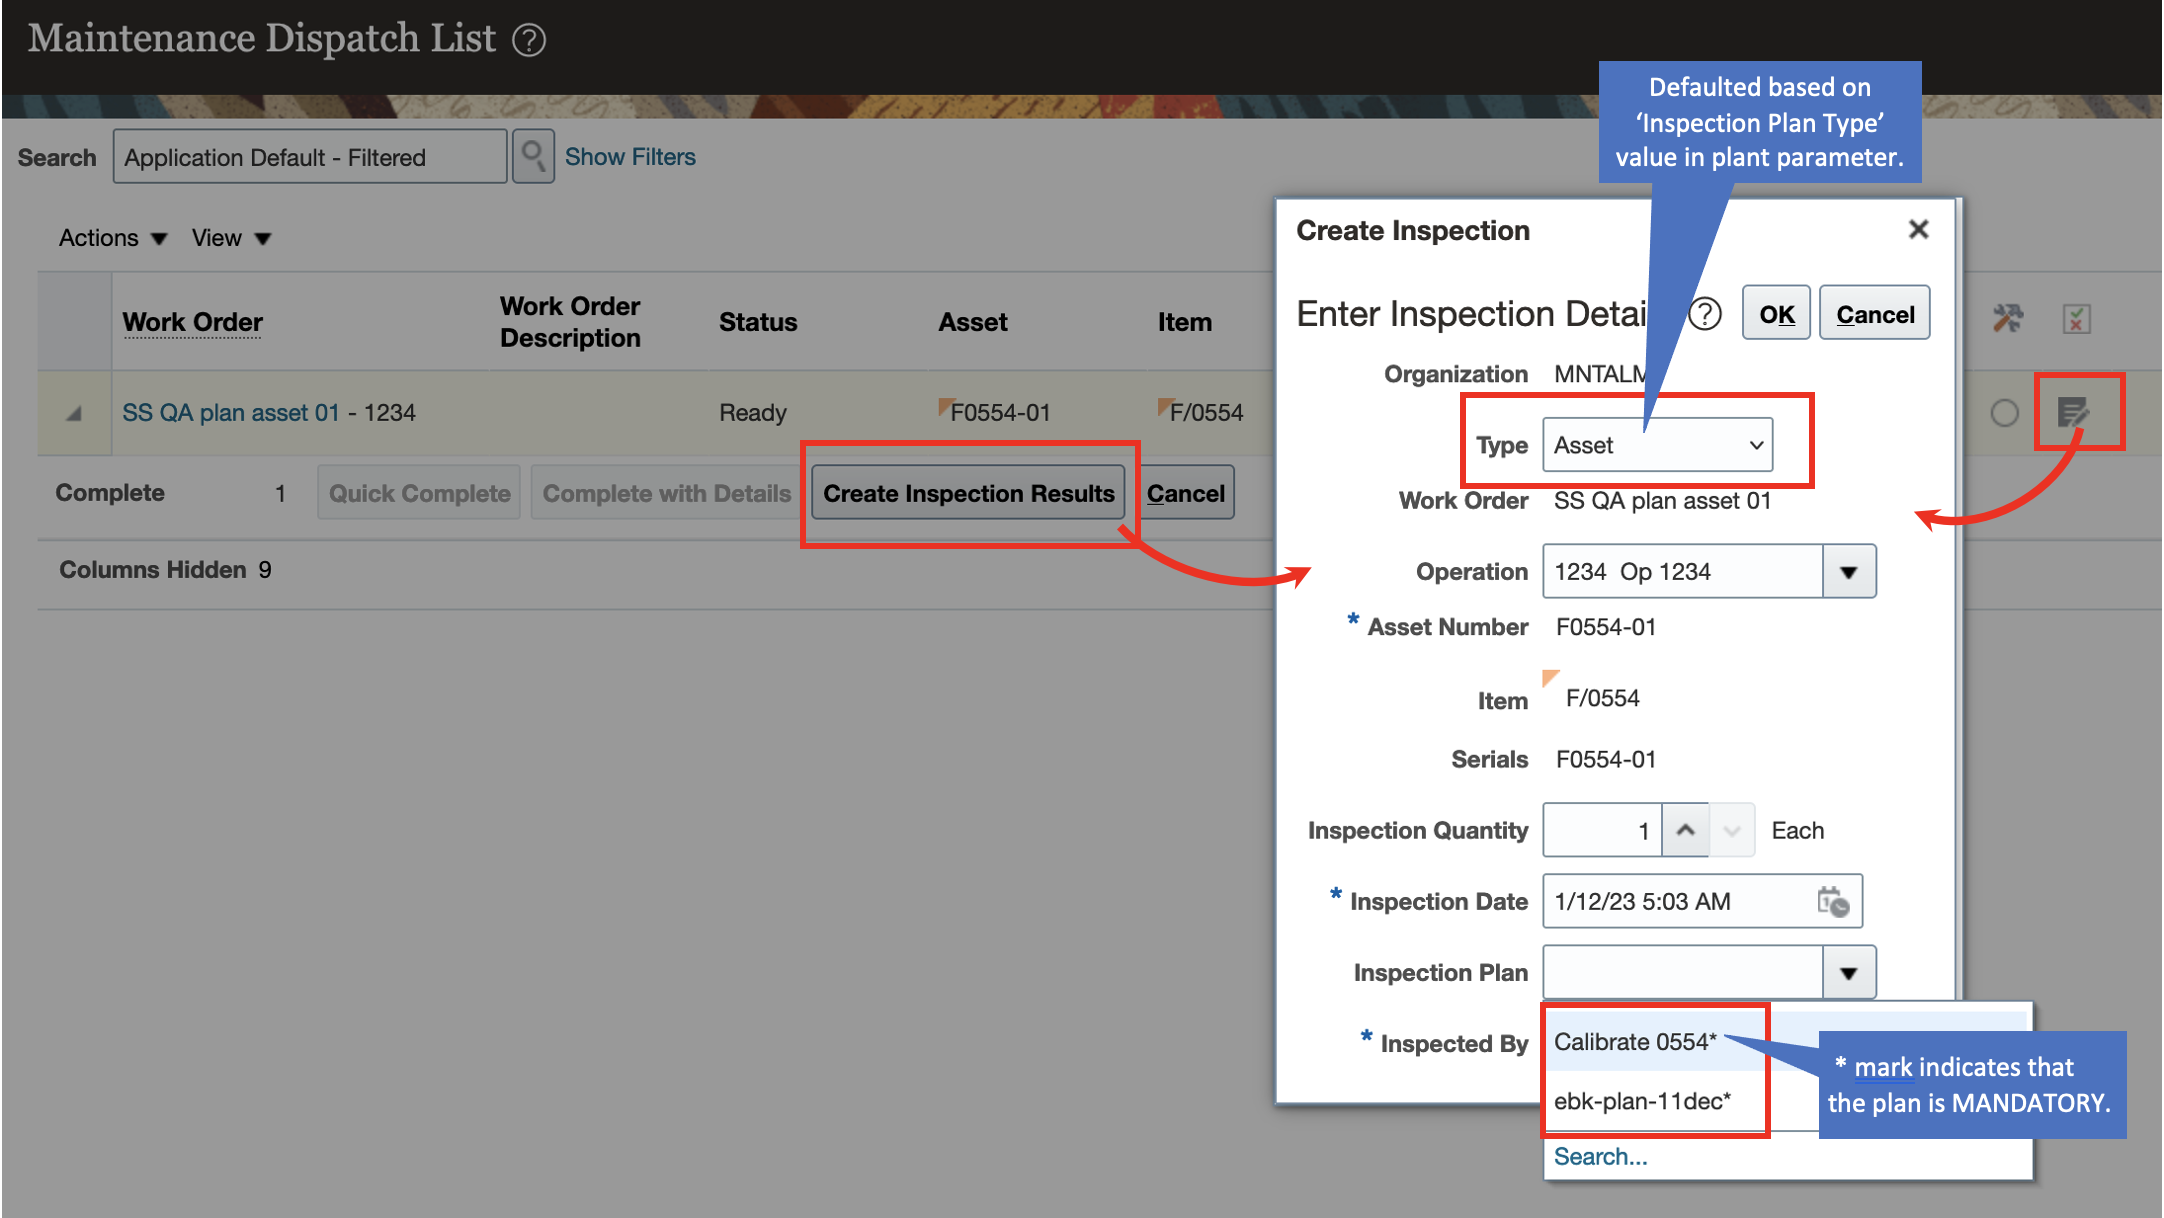This screenshot has width=2164, height=1218.
Task: Open the Operation dropdown arrow
Action: point(1848,572)
